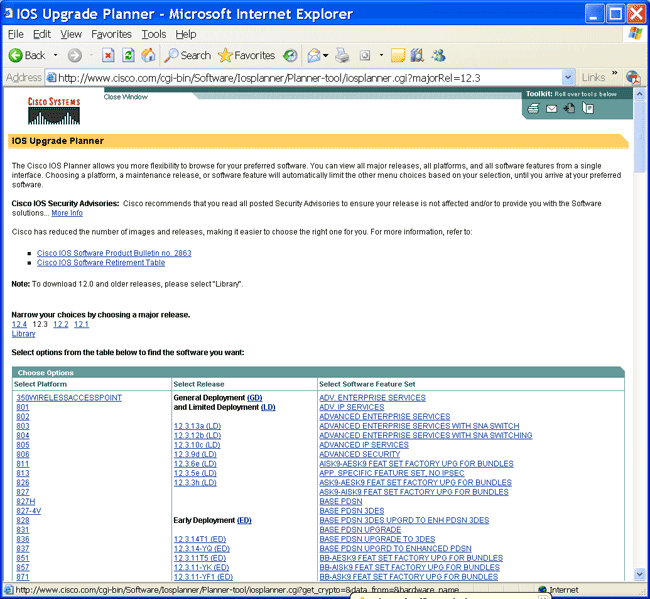Click the (GD) General Deployment link
Image resolution: width=650 pixels, height=599 pixels.
(255, 398)
